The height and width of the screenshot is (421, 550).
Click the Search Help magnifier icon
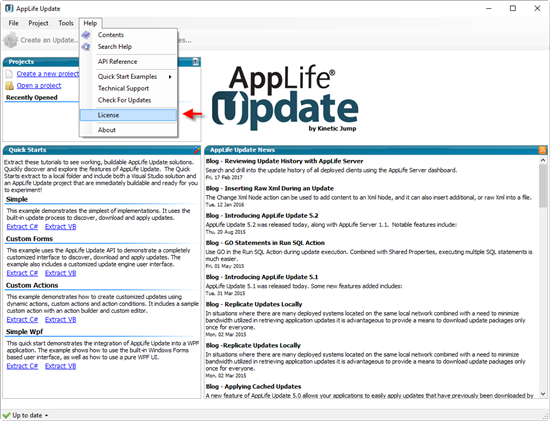pos(86,47)
